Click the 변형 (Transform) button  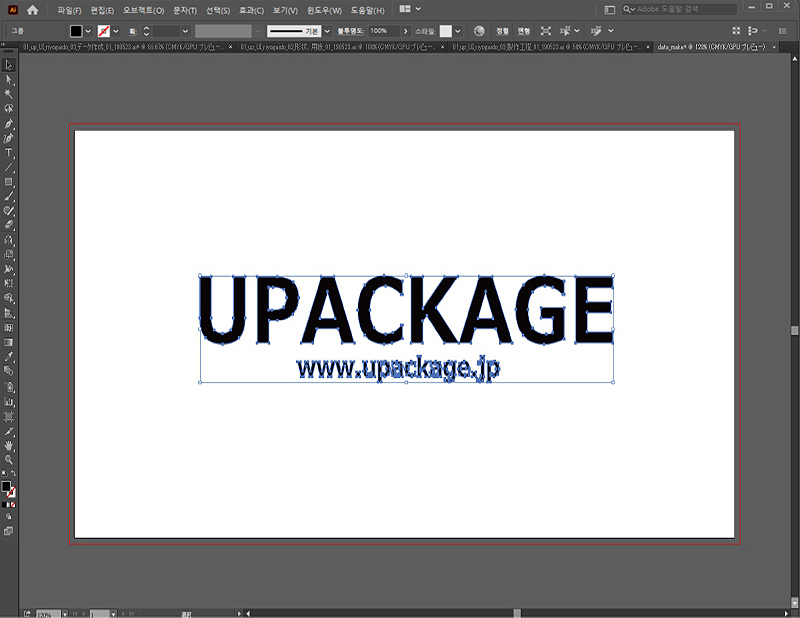(524, 31)
